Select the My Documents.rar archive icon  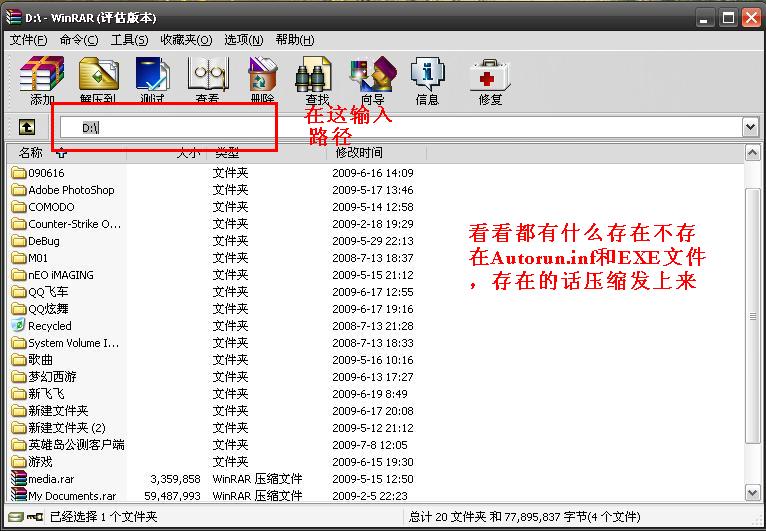click(19, 495)
